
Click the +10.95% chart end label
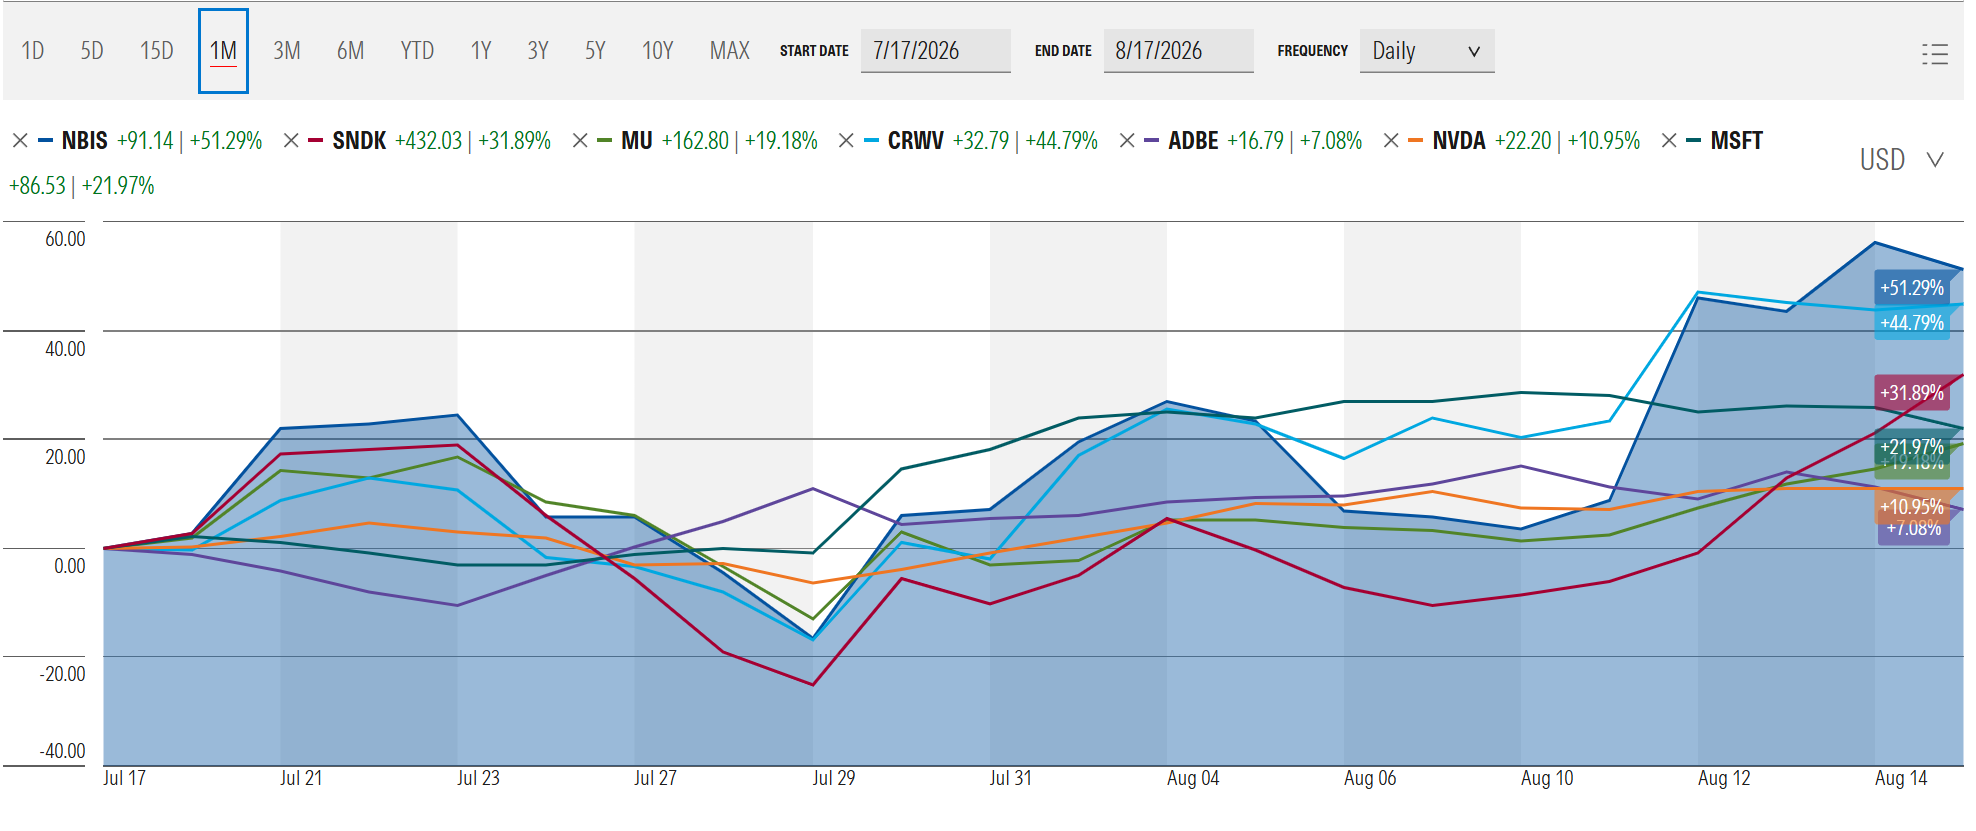[1912, 507]
